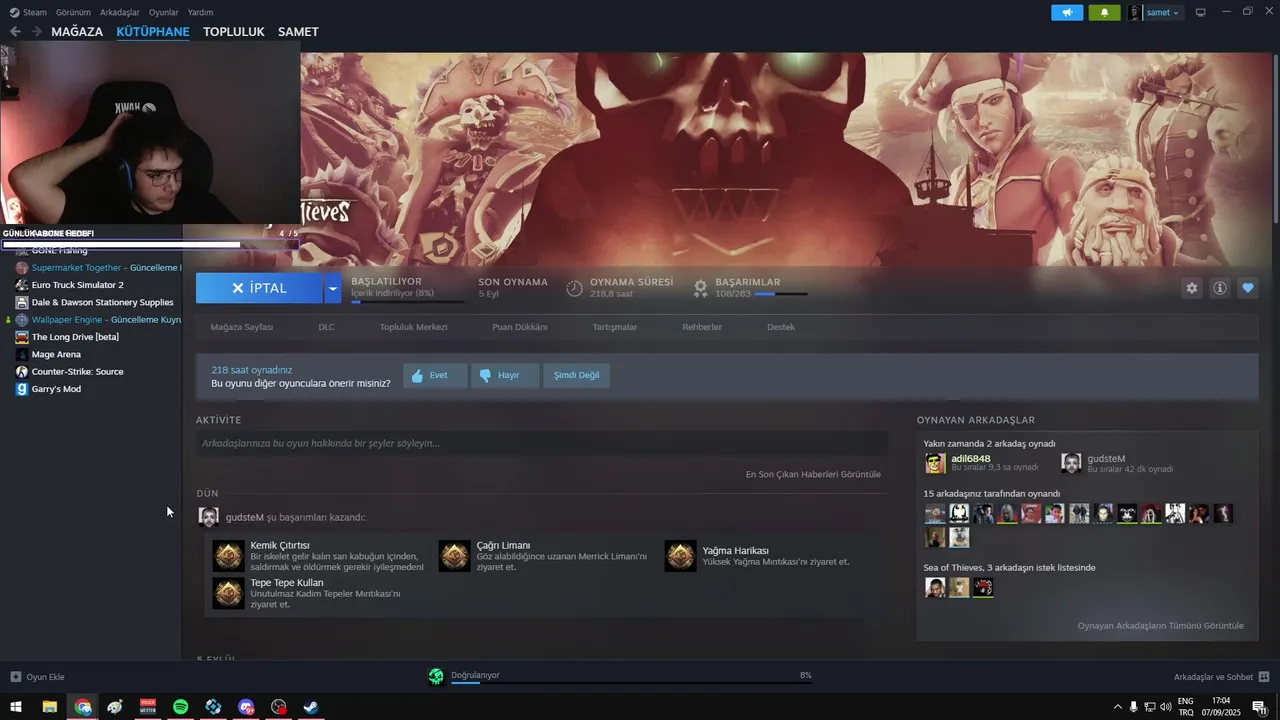The height and width of the screenshot is (720, 1280).
Task: Open the Görünüm menu
Action: 73,13
